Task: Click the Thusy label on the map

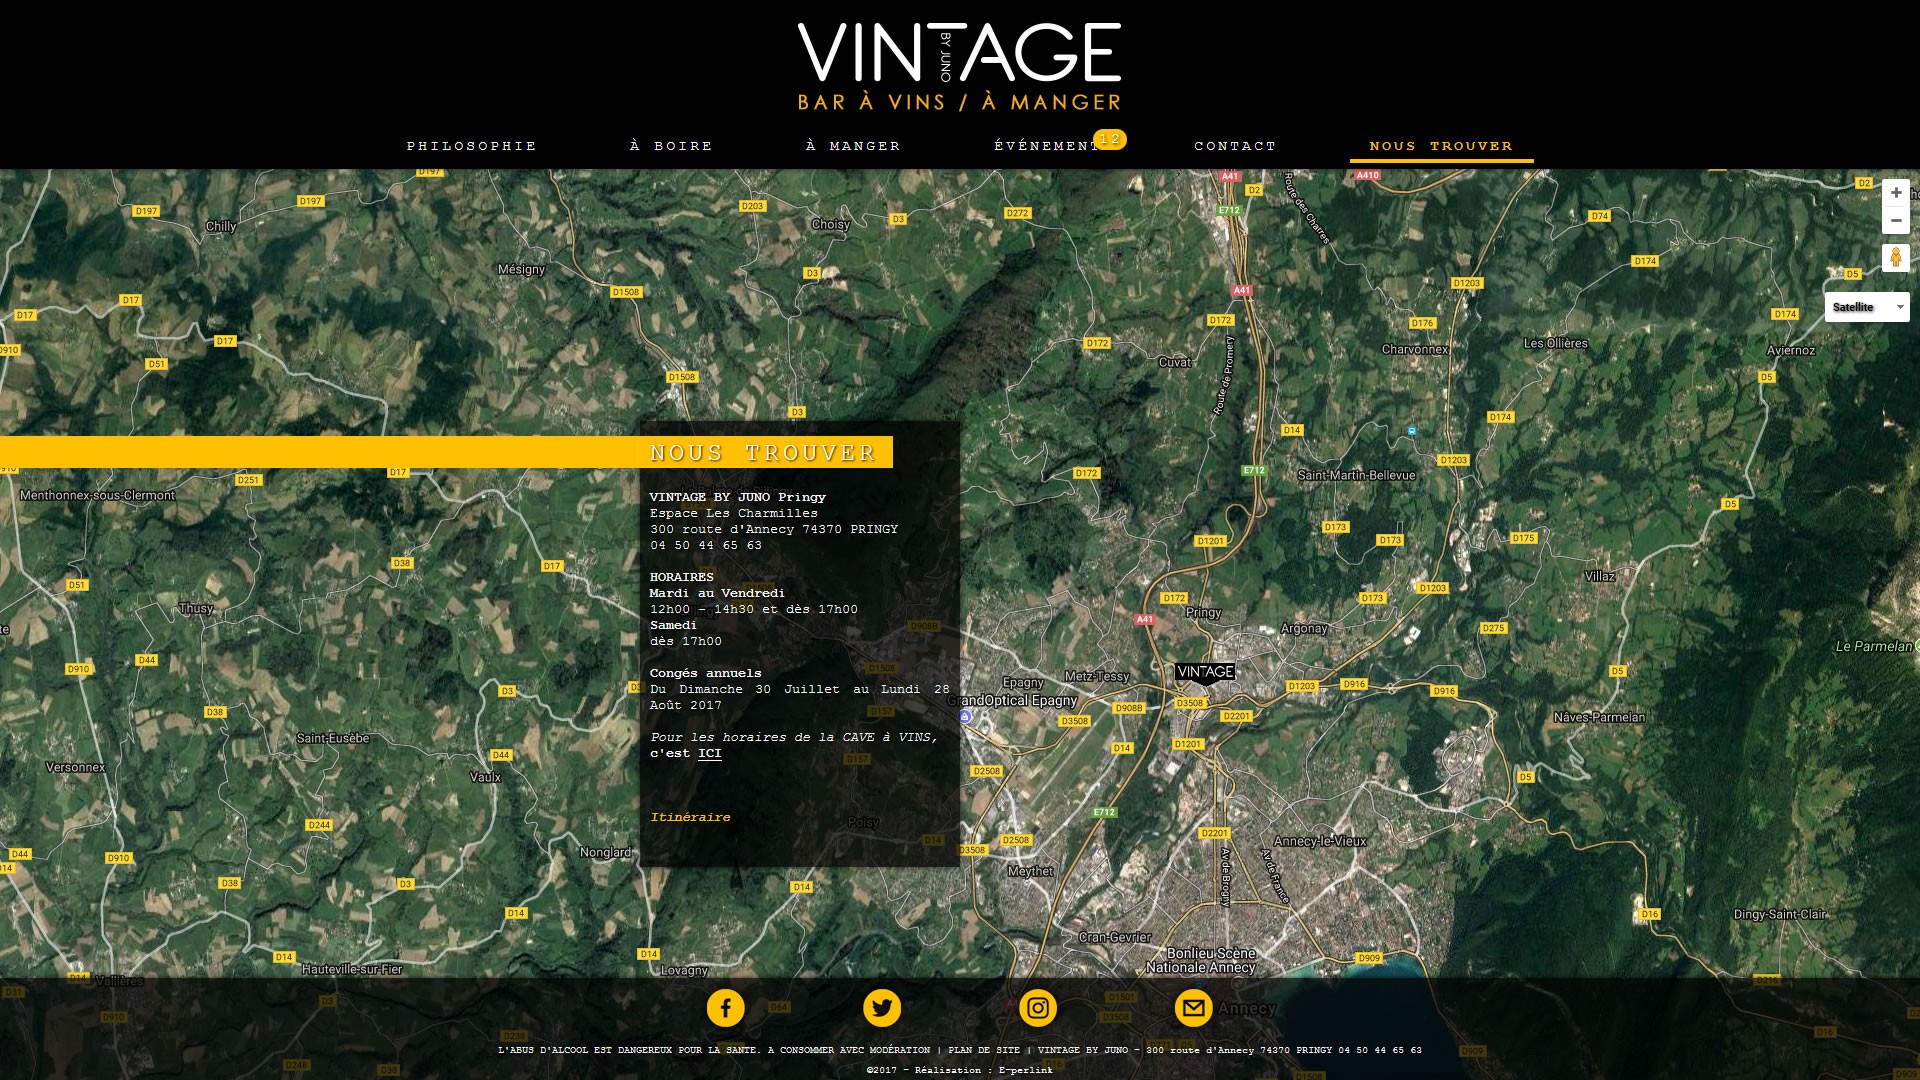Action: (196, 608)
